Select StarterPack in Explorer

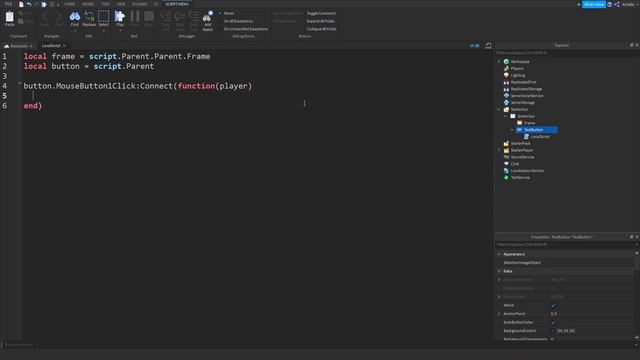point(520,143)
